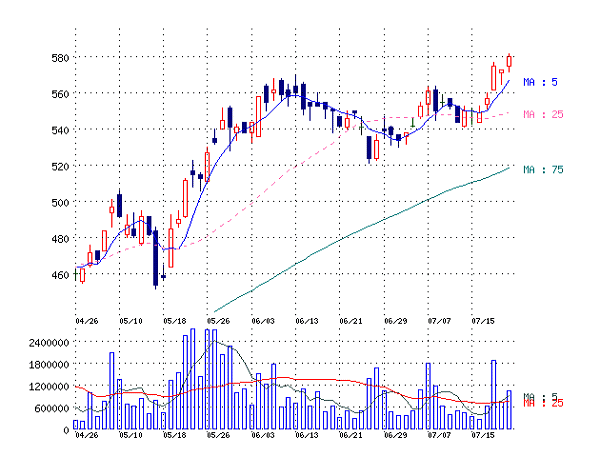
Task: Click 04/26 date under the price chart
Action: click(87, 321)
